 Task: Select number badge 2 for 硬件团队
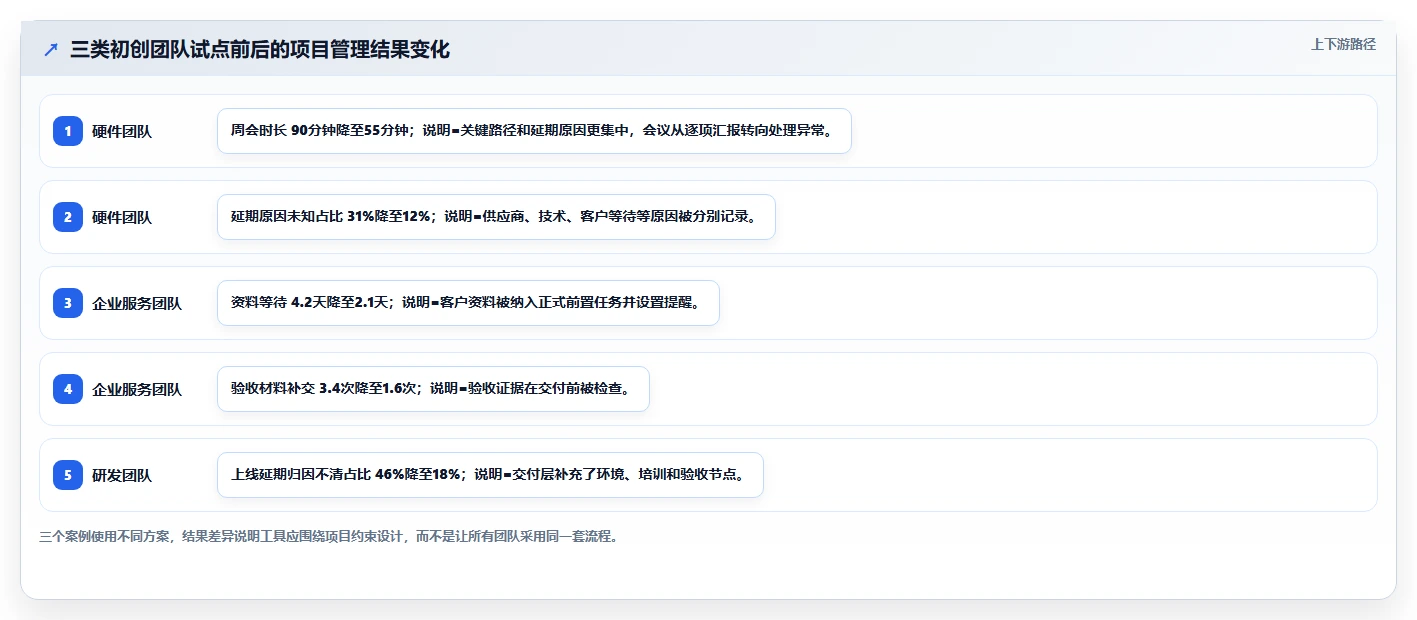coord(68,217)
